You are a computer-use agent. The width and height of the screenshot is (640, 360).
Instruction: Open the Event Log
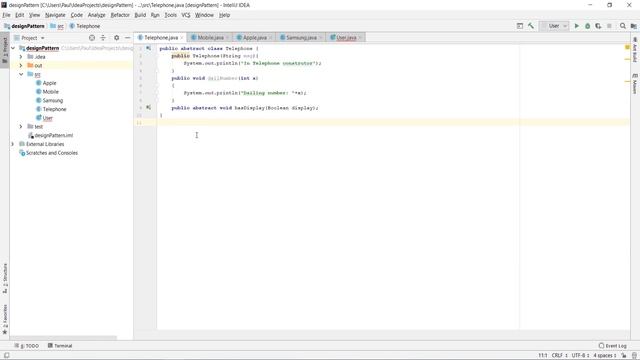(612, 346)
